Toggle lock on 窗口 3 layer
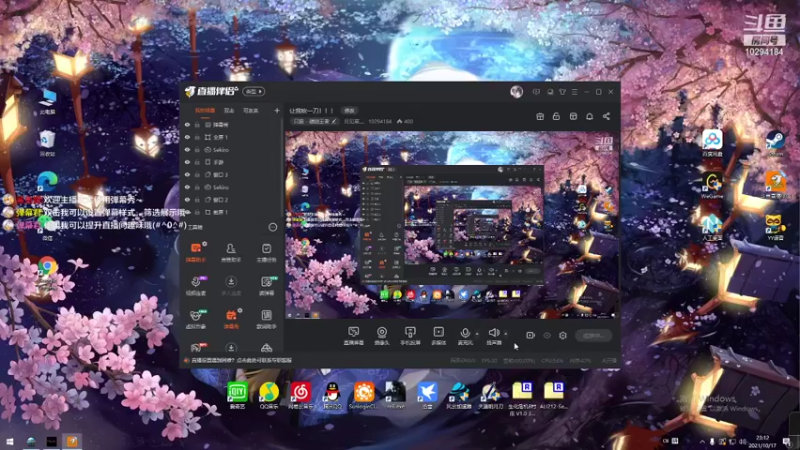This screenshot has height=450, width=800. point(197,174)
